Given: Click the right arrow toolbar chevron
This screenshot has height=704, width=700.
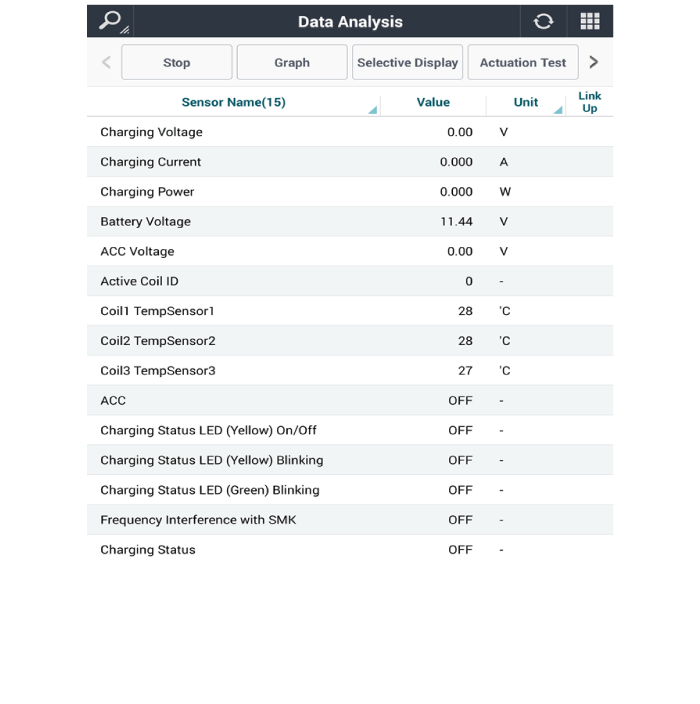Looking at the screenshot, I should pos(594,62).
